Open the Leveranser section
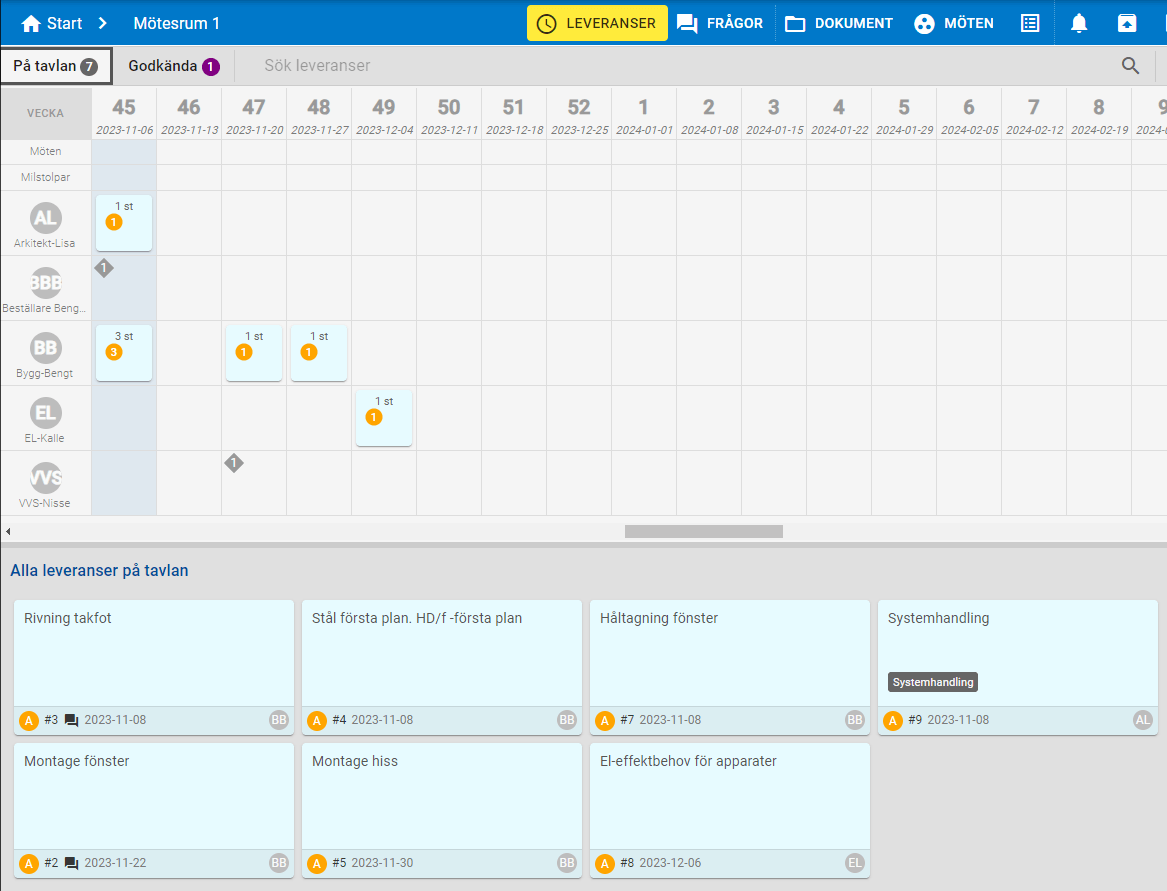 click(x=597, y=23)
